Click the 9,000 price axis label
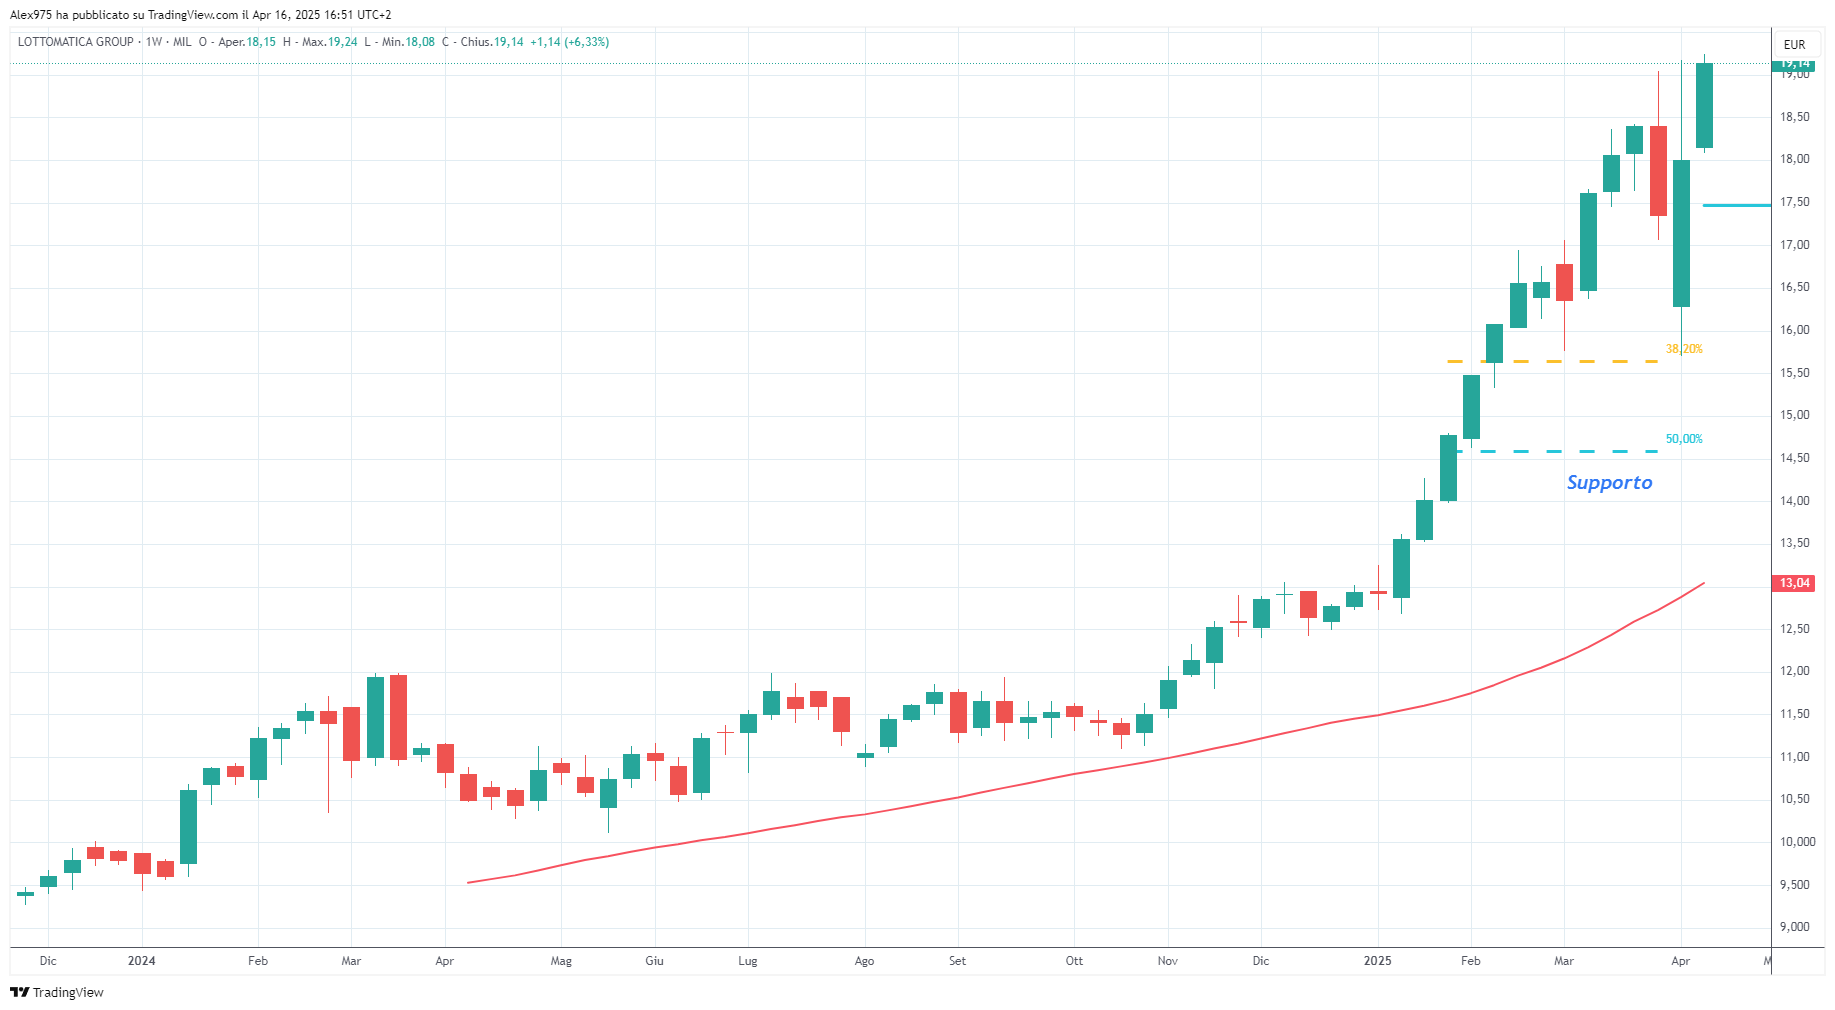Image resolution: width=1835 pixels, height=1010 pixels. [x=1794, y=927]
